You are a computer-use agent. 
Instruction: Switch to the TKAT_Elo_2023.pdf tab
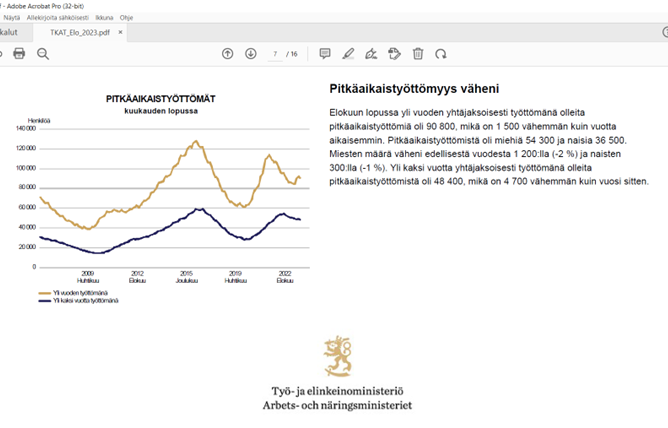[81, 33]
